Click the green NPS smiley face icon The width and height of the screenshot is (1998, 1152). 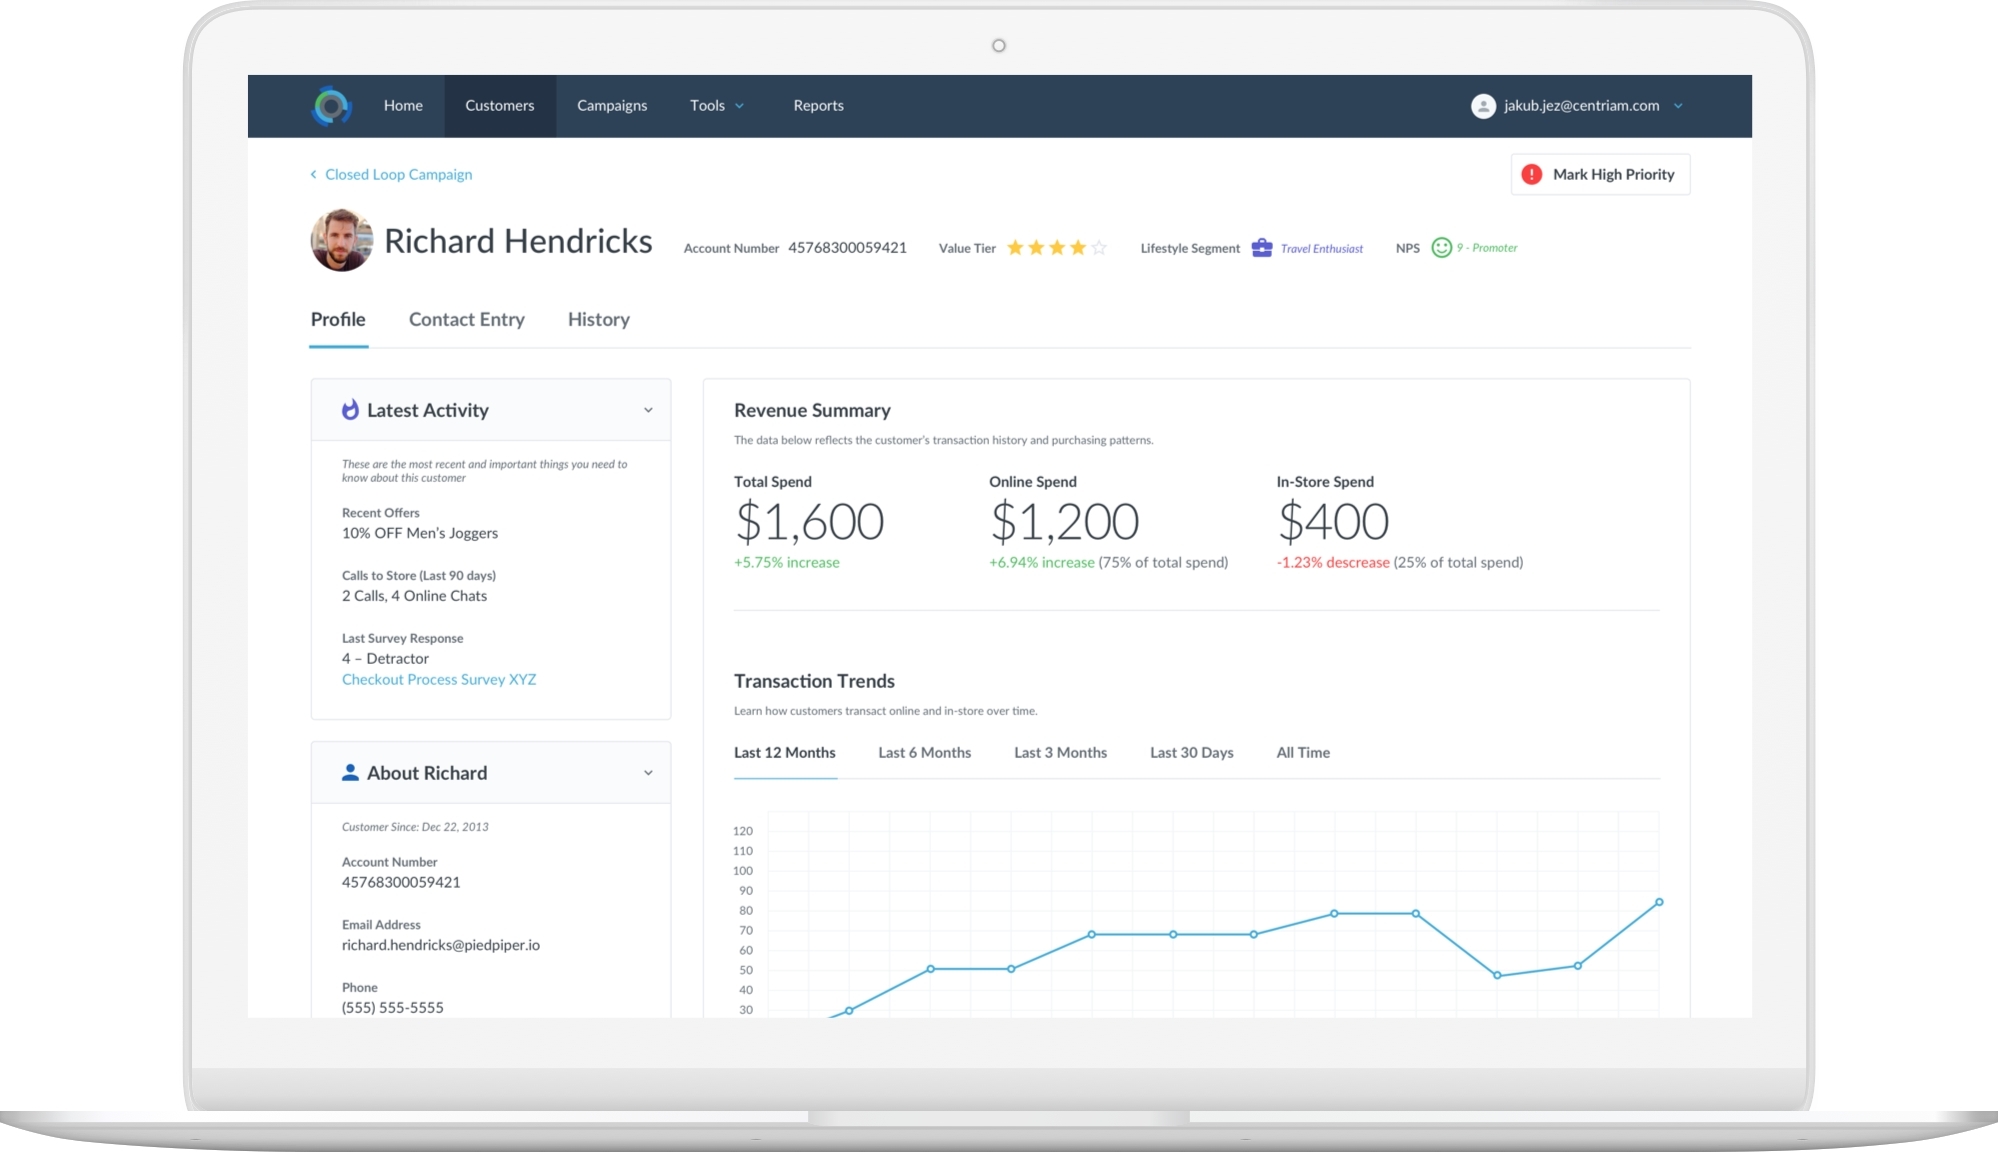[x=1441, y=247]
